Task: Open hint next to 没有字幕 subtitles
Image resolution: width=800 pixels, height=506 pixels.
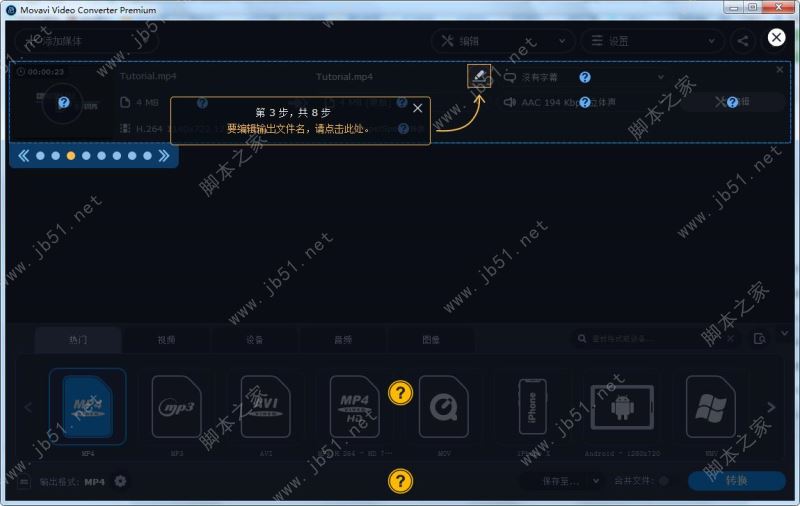Action: (585, 77)
